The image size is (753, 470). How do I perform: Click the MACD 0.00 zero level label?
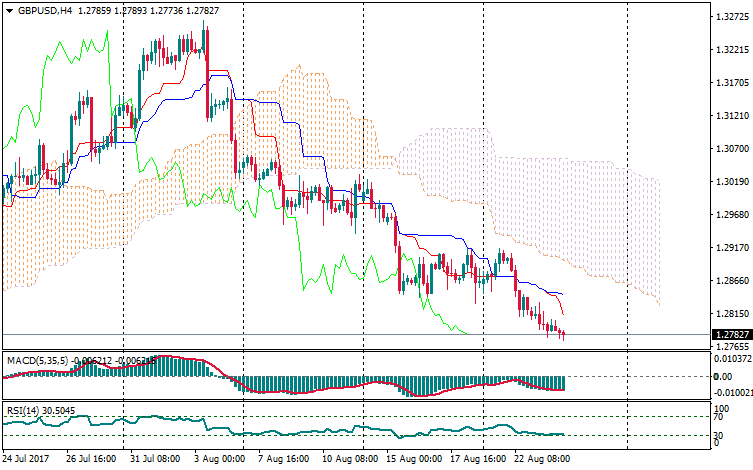[720, 376]
